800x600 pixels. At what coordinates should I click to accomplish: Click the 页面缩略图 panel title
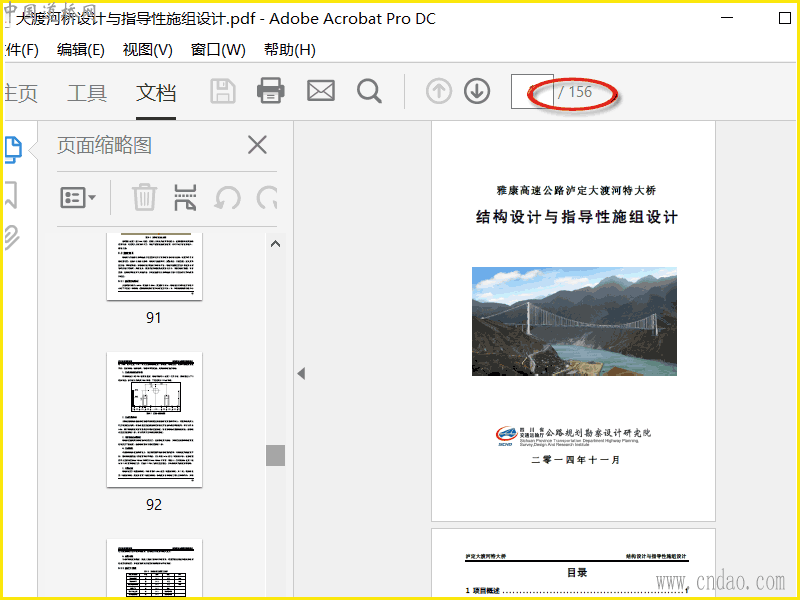click(x=104, y=145)
